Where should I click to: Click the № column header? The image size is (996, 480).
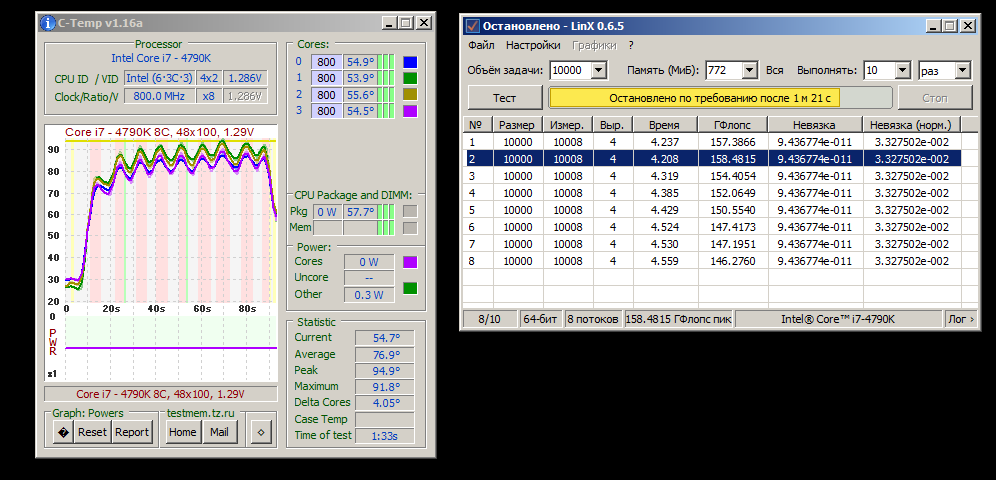pyautogui.click(x=478, y=124)
